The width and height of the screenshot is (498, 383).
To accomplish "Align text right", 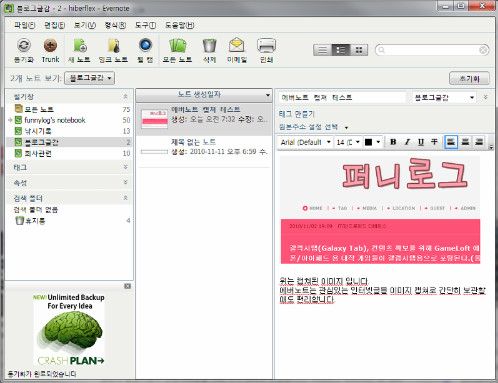I will pos(479,142).
